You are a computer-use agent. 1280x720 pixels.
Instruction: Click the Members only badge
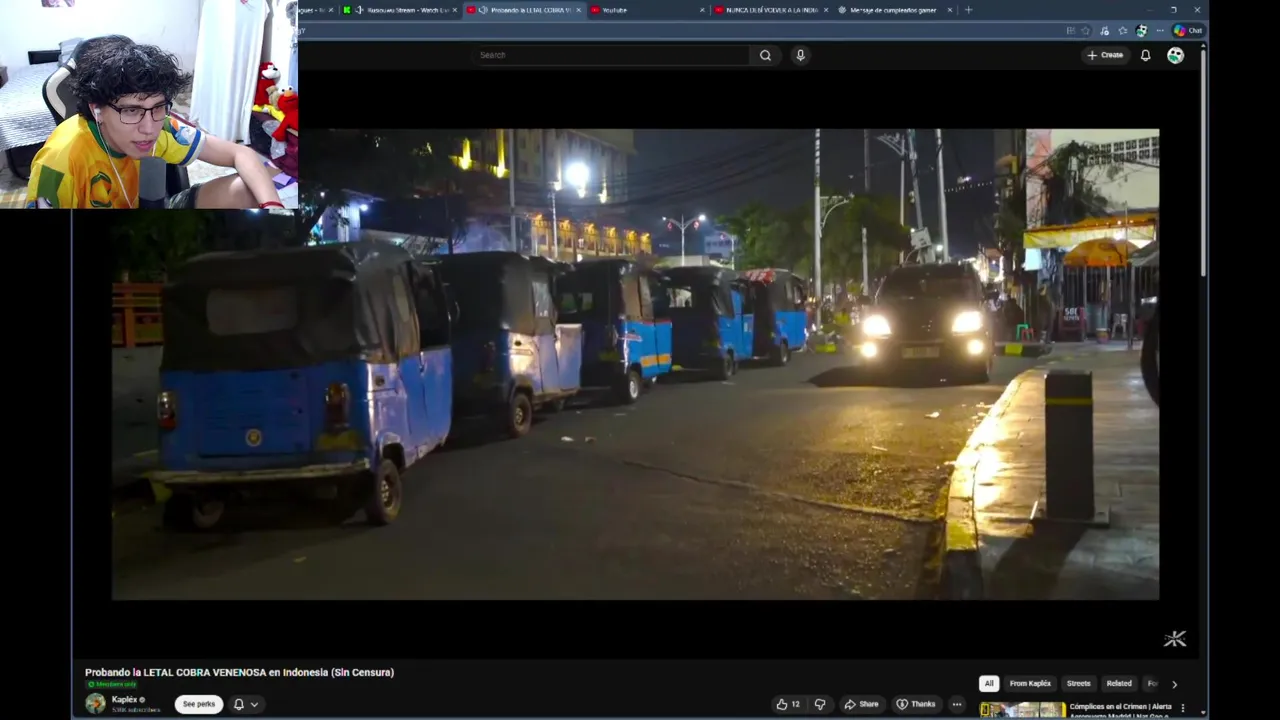coord(112,685)
